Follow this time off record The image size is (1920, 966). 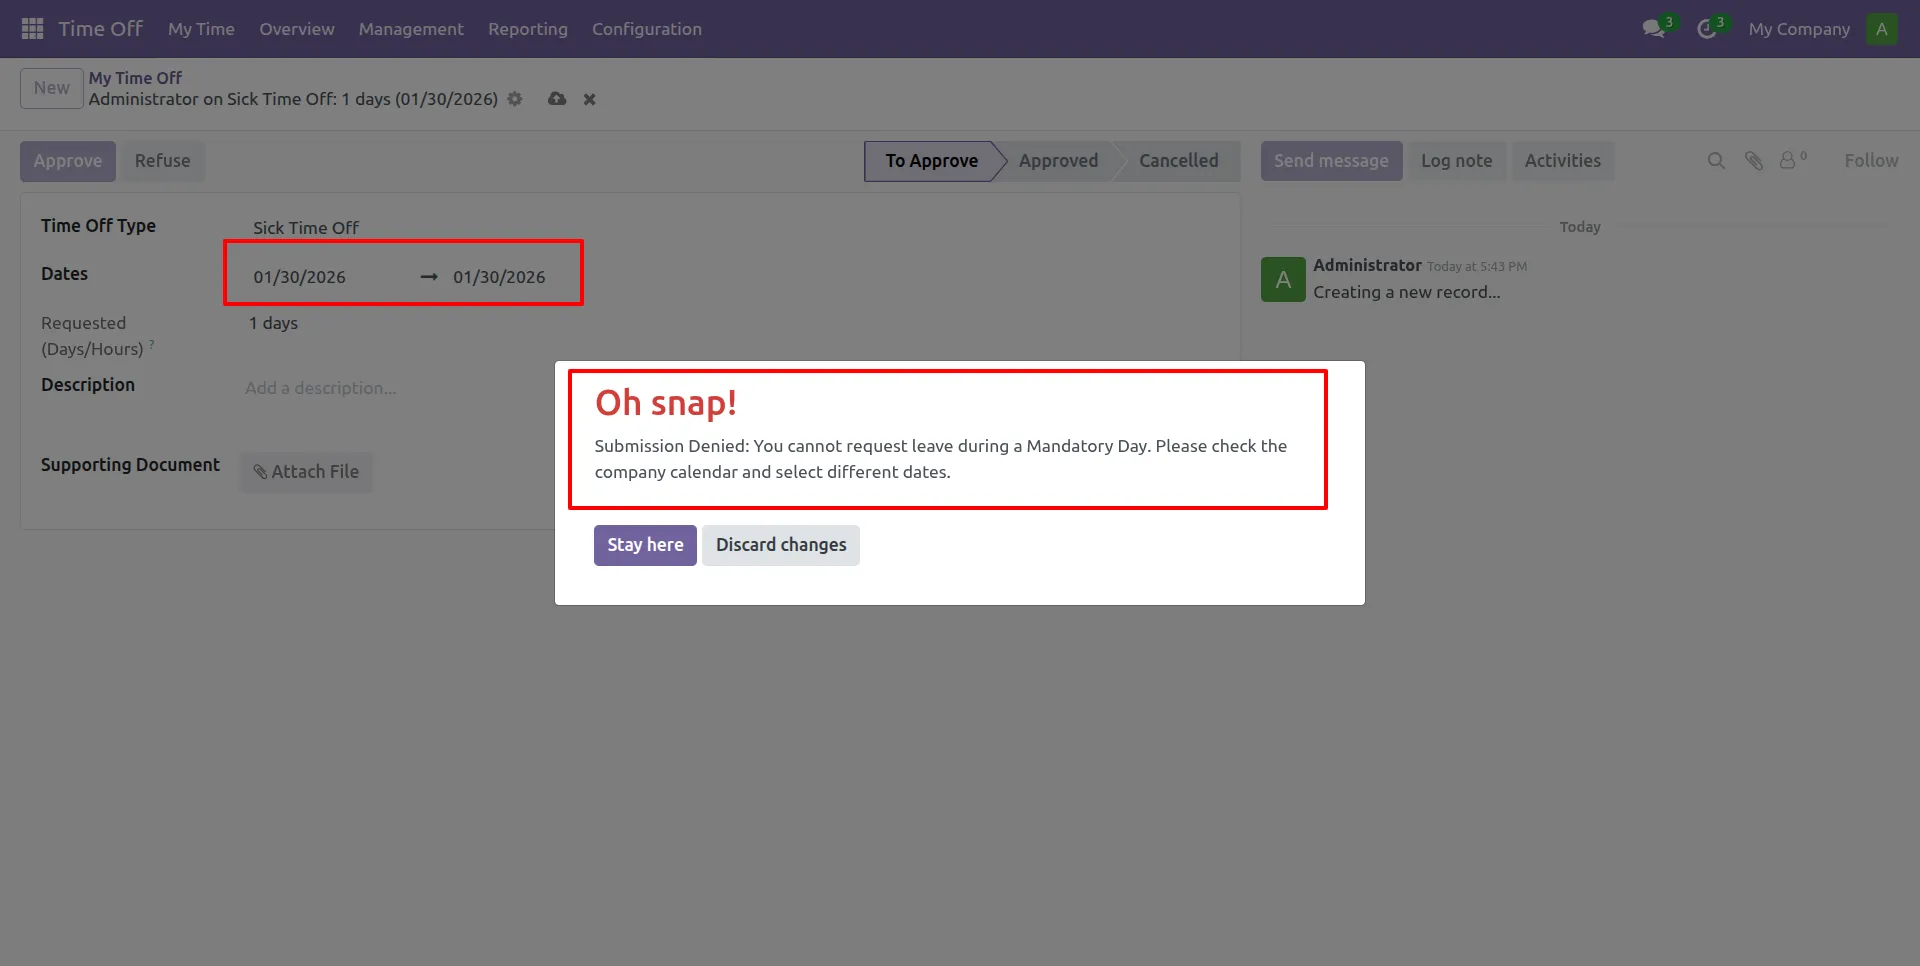pos(1870,160)
